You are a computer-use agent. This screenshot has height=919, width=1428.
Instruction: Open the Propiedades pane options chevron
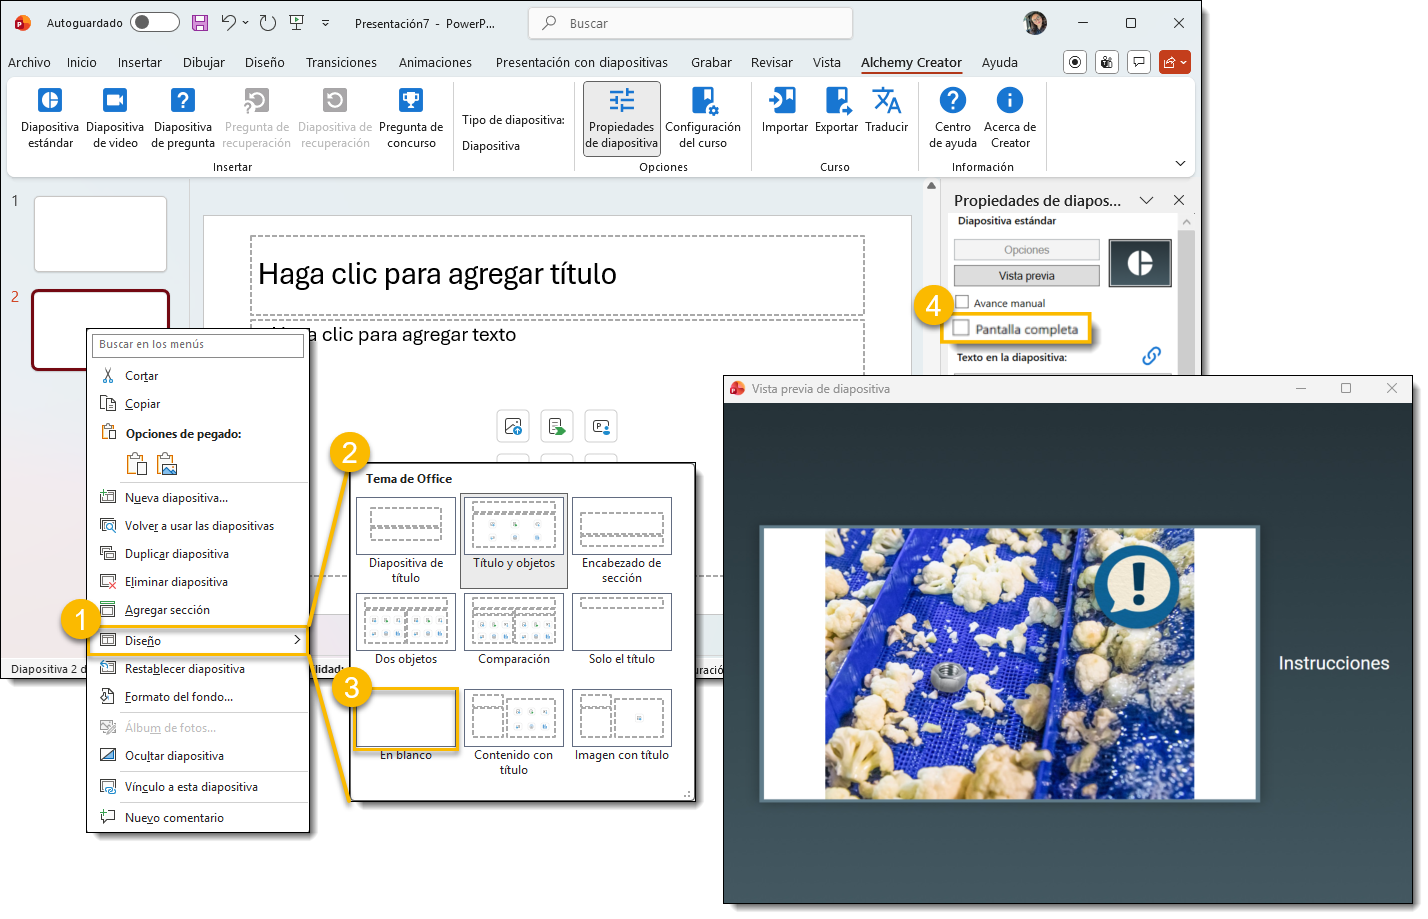[x=1146, y=201]
